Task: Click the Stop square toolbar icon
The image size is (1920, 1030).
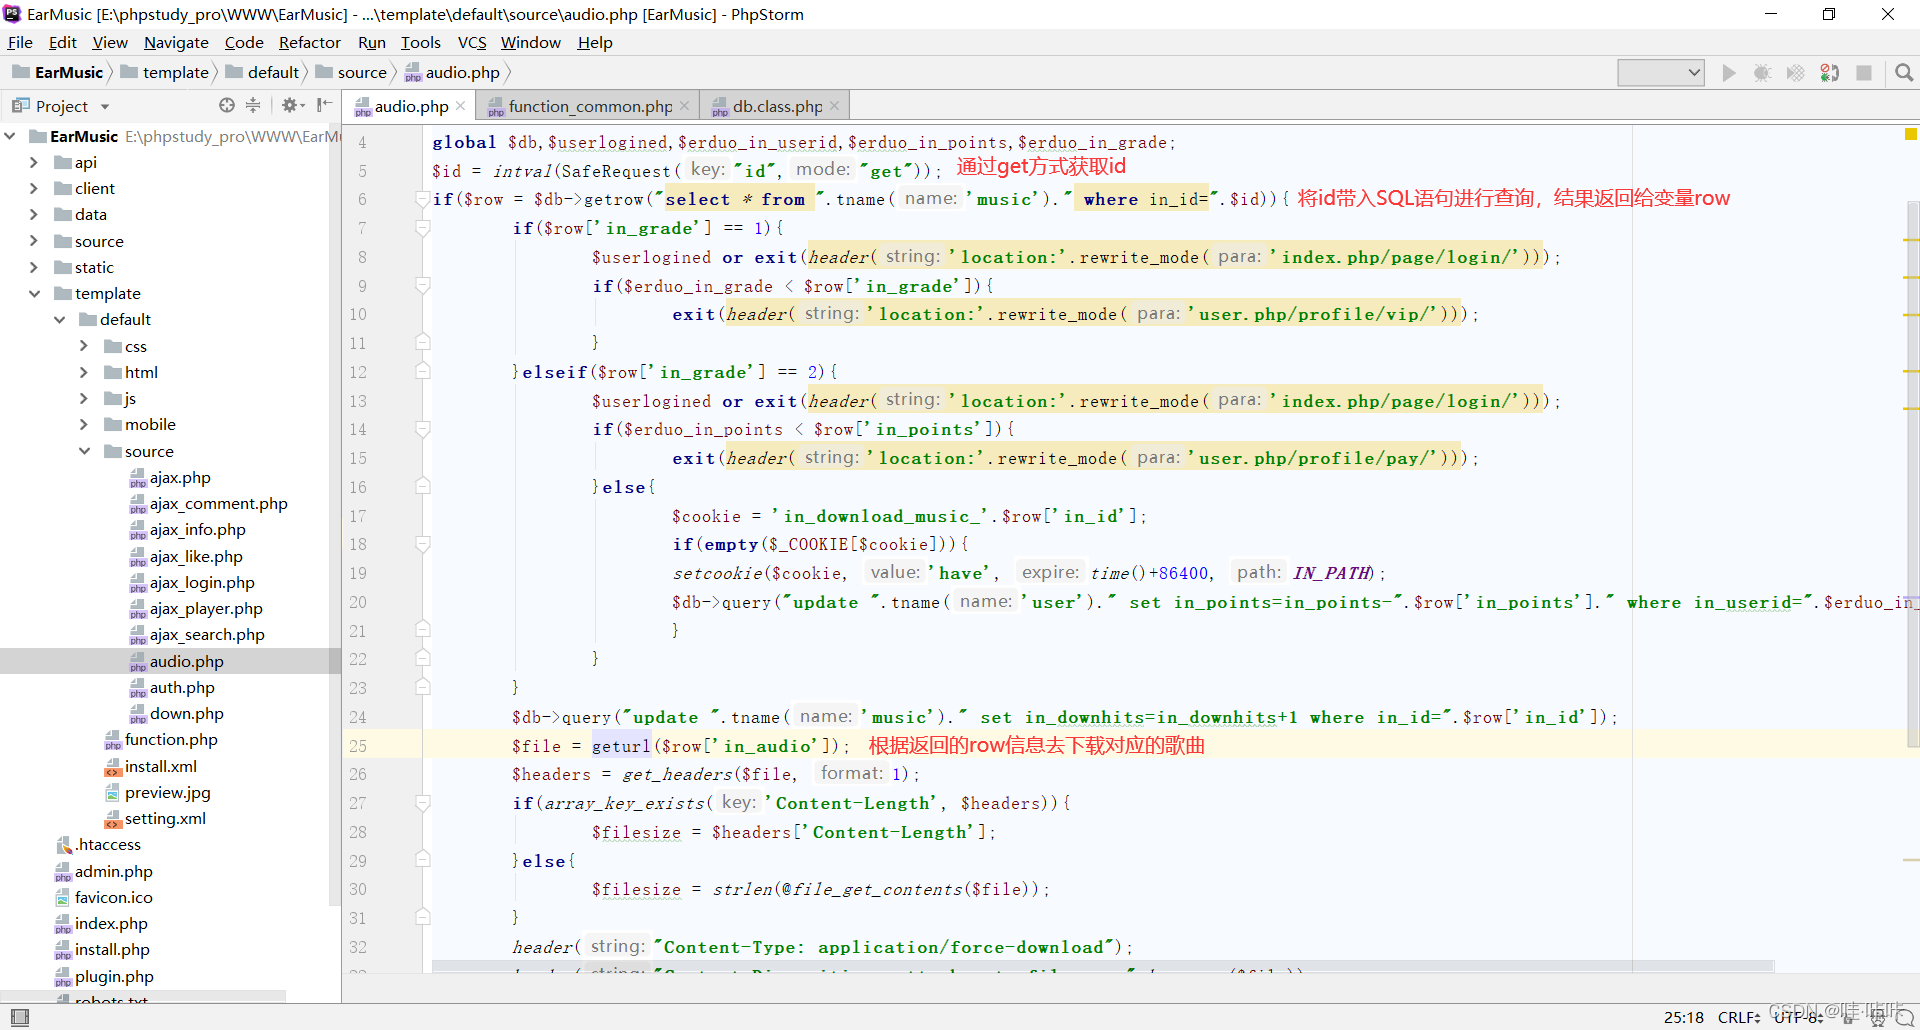Action: point(1864,73)
